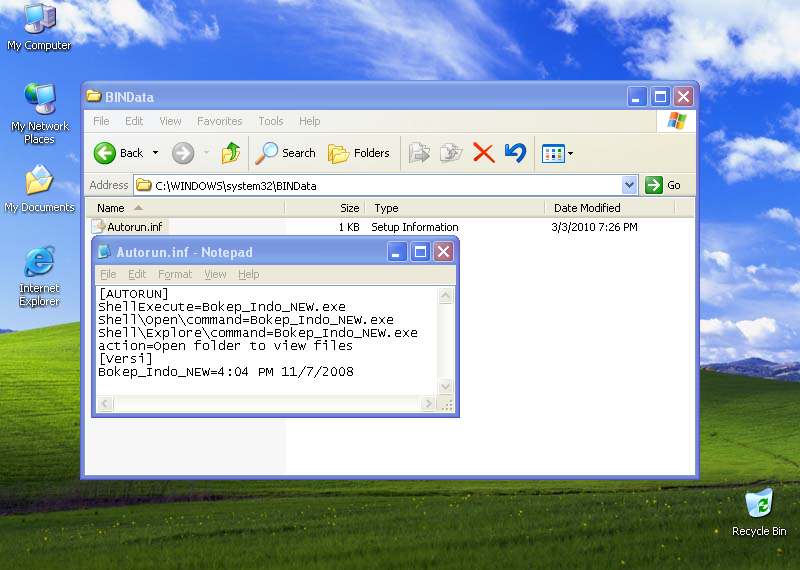This screenshot has height=570, width=800.
Task: Open Recycle Bin on the desktop
Action: point(759,503)
